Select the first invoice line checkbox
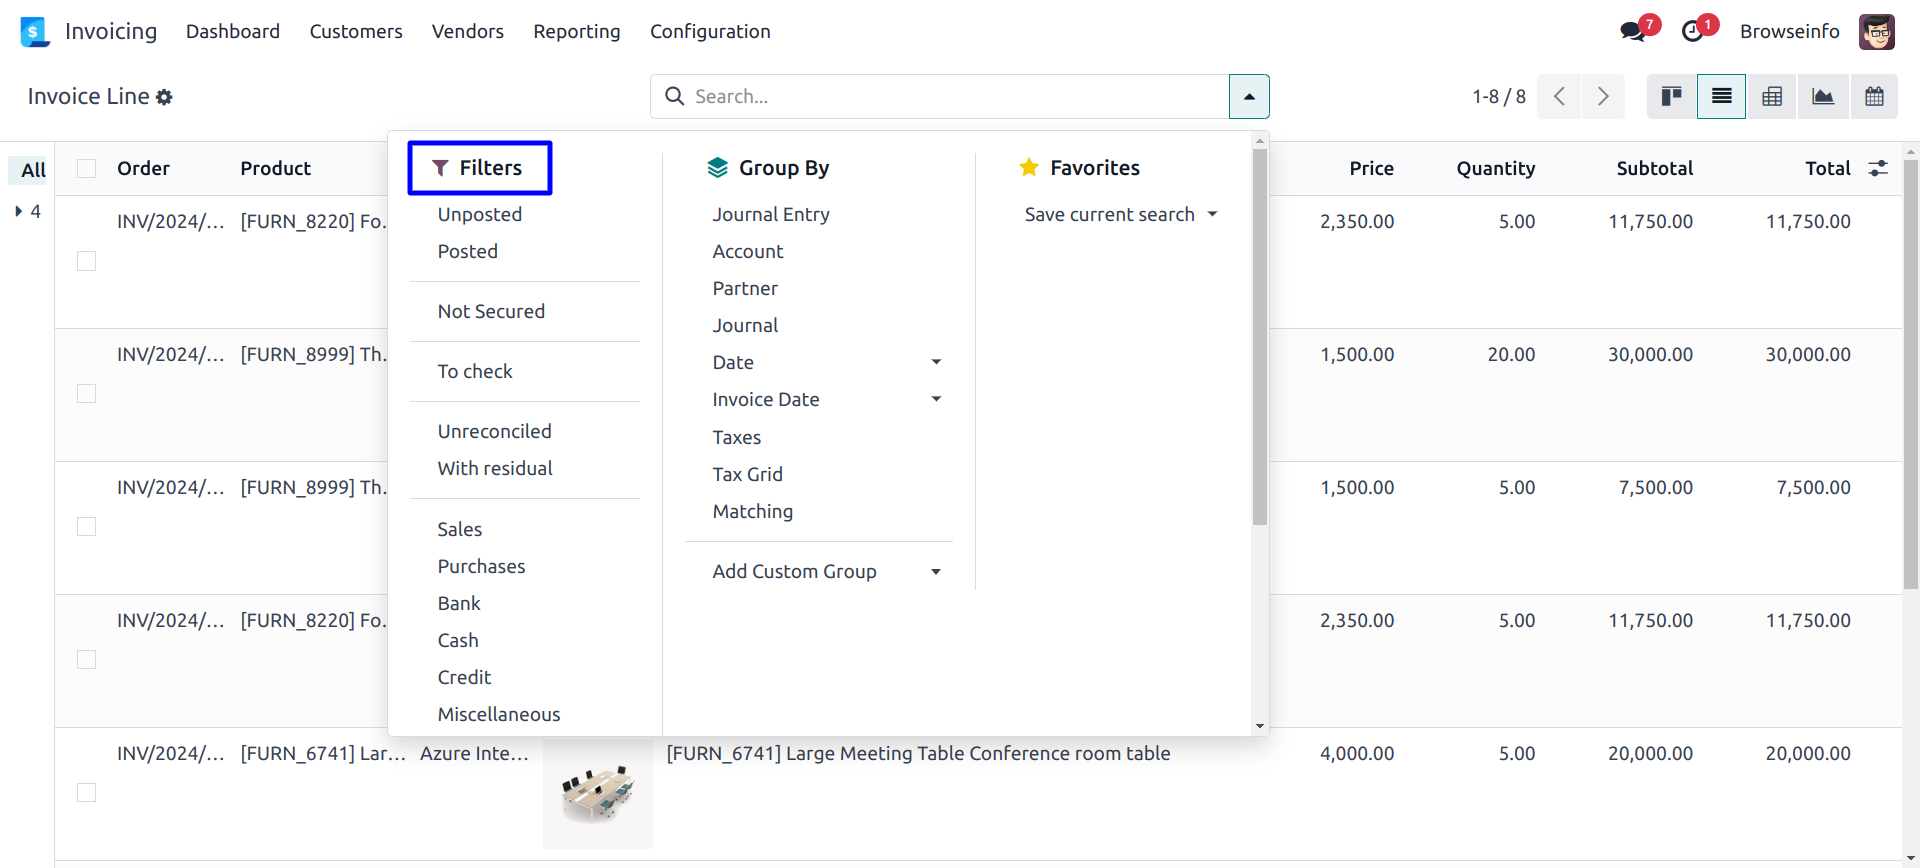This screenshot has width=1920, height=868. pos(87,261)
